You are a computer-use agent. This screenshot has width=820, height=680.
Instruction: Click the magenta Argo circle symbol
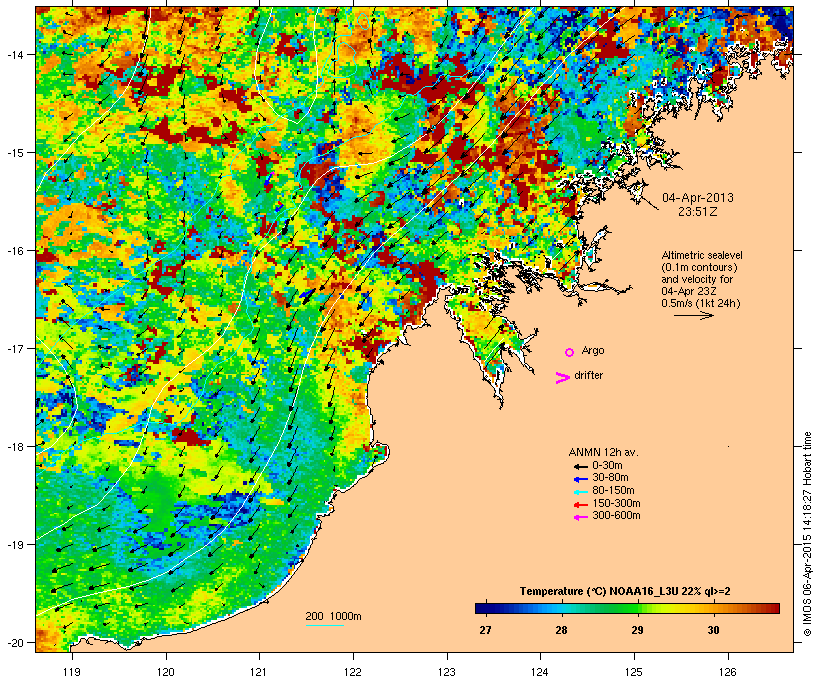point(569,352)
